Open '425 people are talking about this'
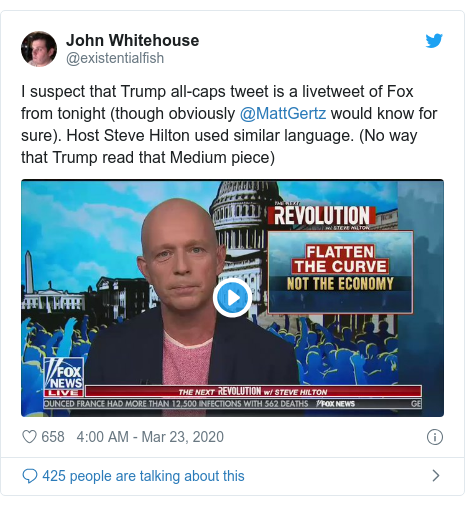The height and width of the screenshot is (505, 465). click(x=143, y=476)
